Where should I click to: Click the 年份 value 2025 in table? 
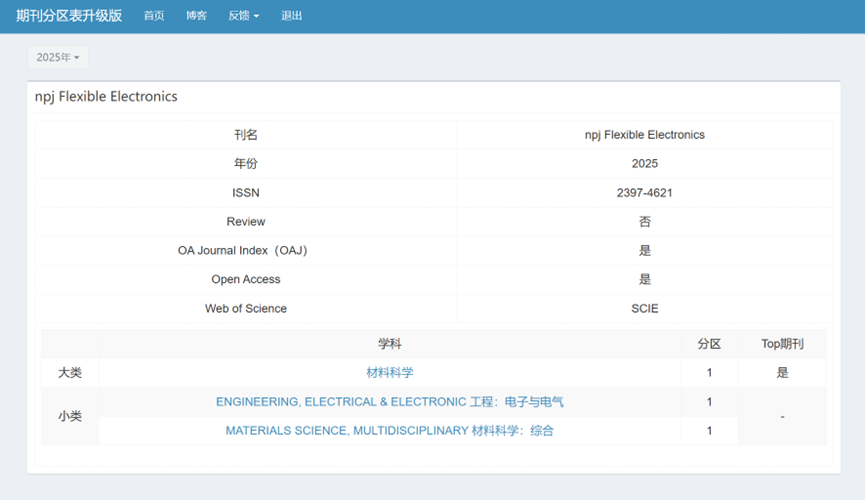[x=644, y=164]
